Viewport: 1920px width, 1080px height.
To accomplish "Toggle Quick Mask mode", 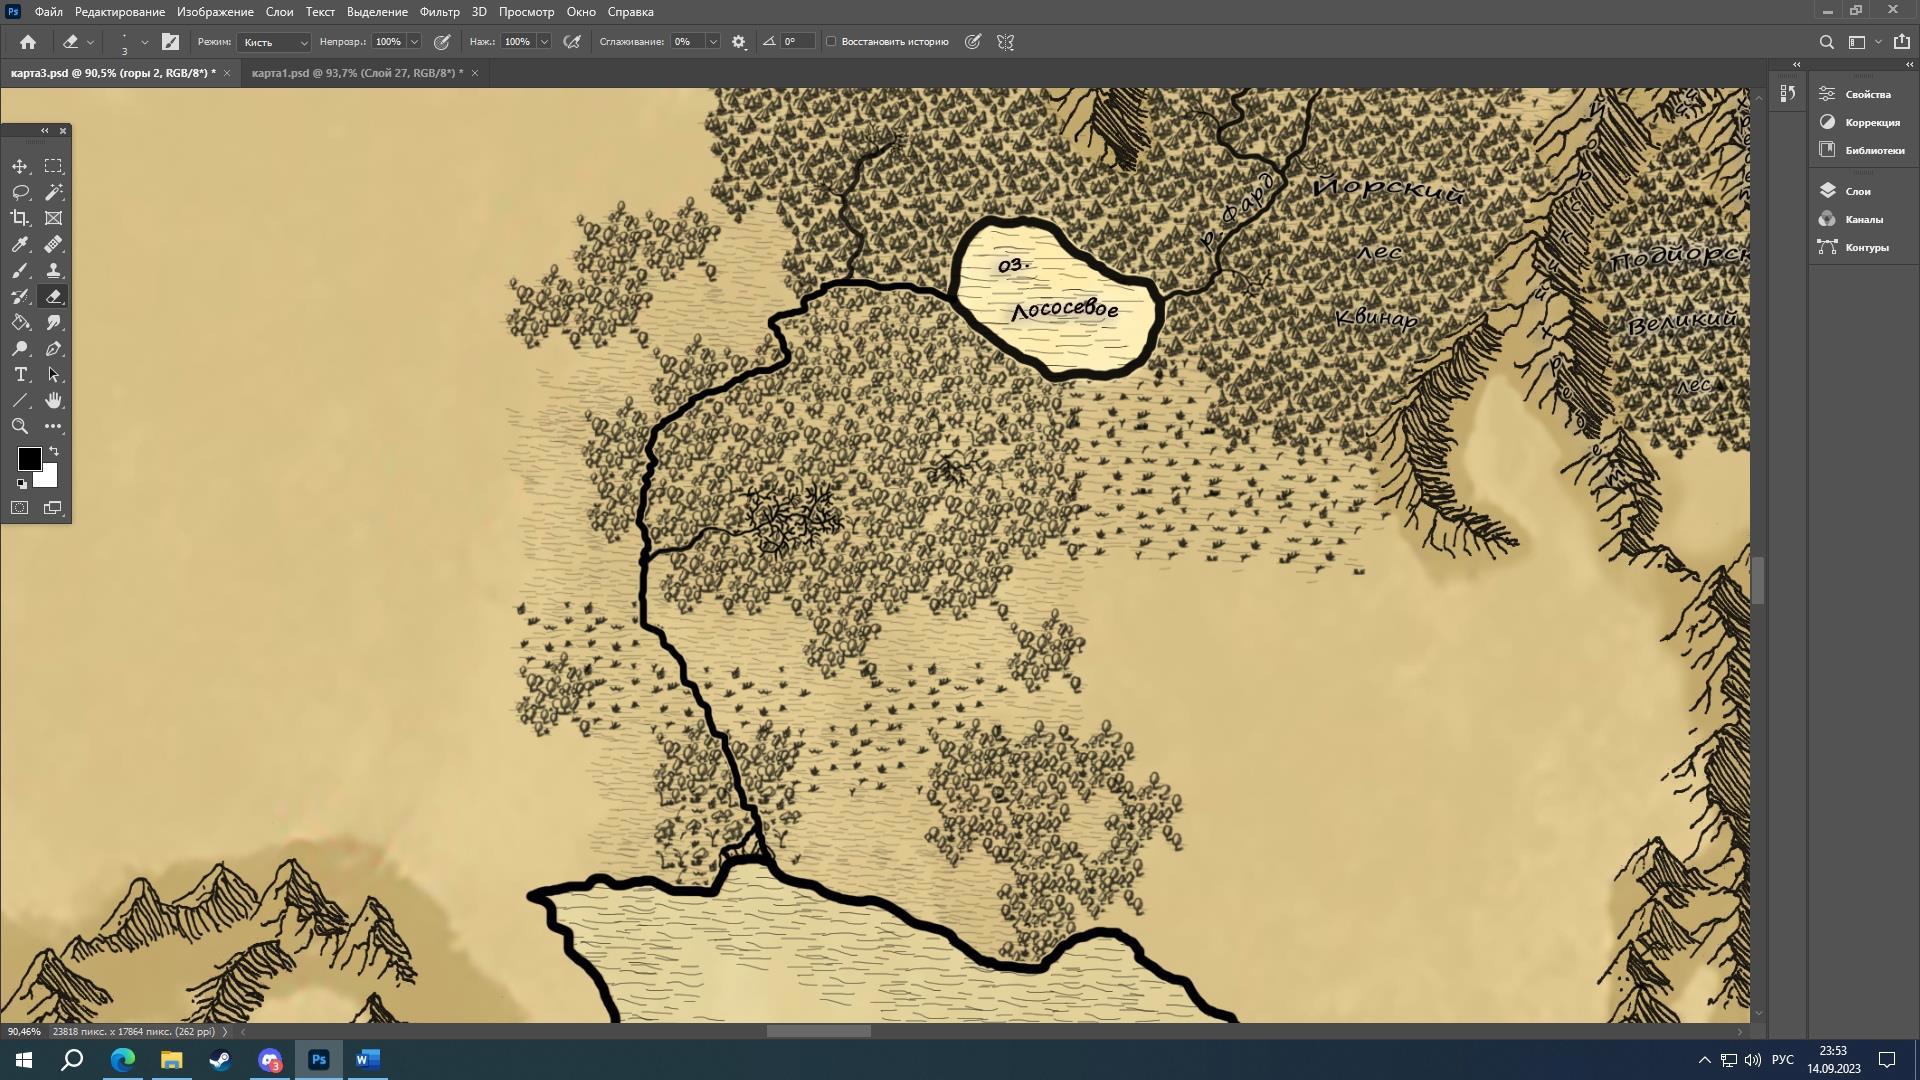I will pos(20,508).
